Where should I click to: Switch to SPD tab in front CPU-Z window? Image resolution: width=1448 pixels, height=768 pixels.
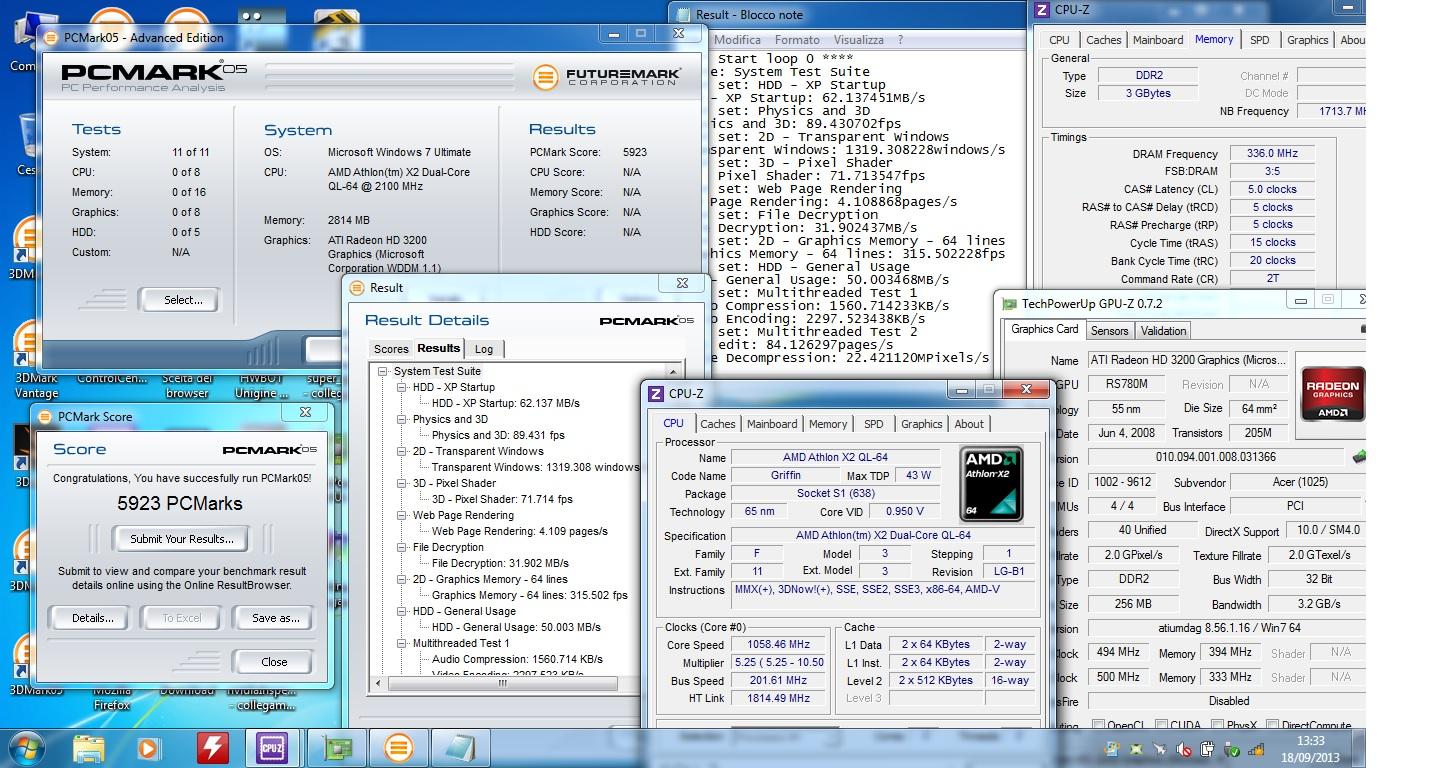point(874,424)
